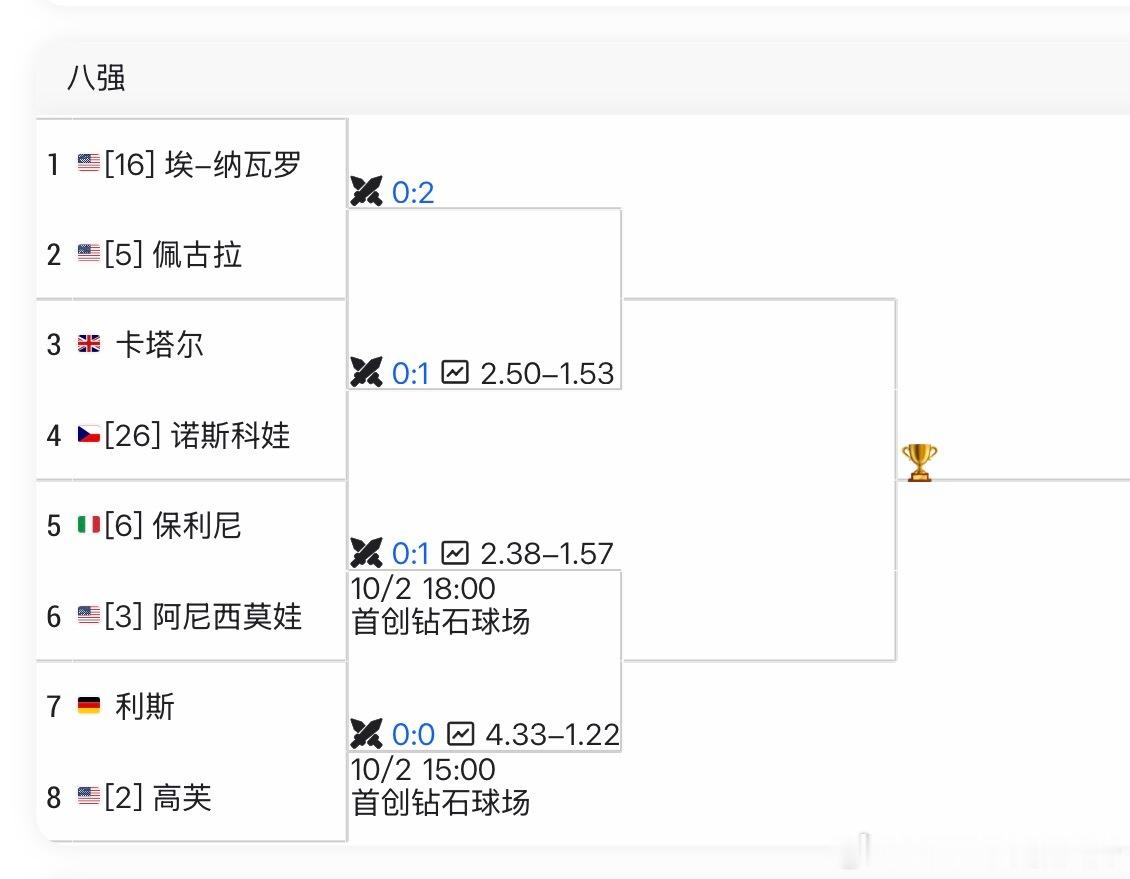Open odds chart icon next to 2.50–1.53
The image size is (1130, 879).
[x=455, y=373]
